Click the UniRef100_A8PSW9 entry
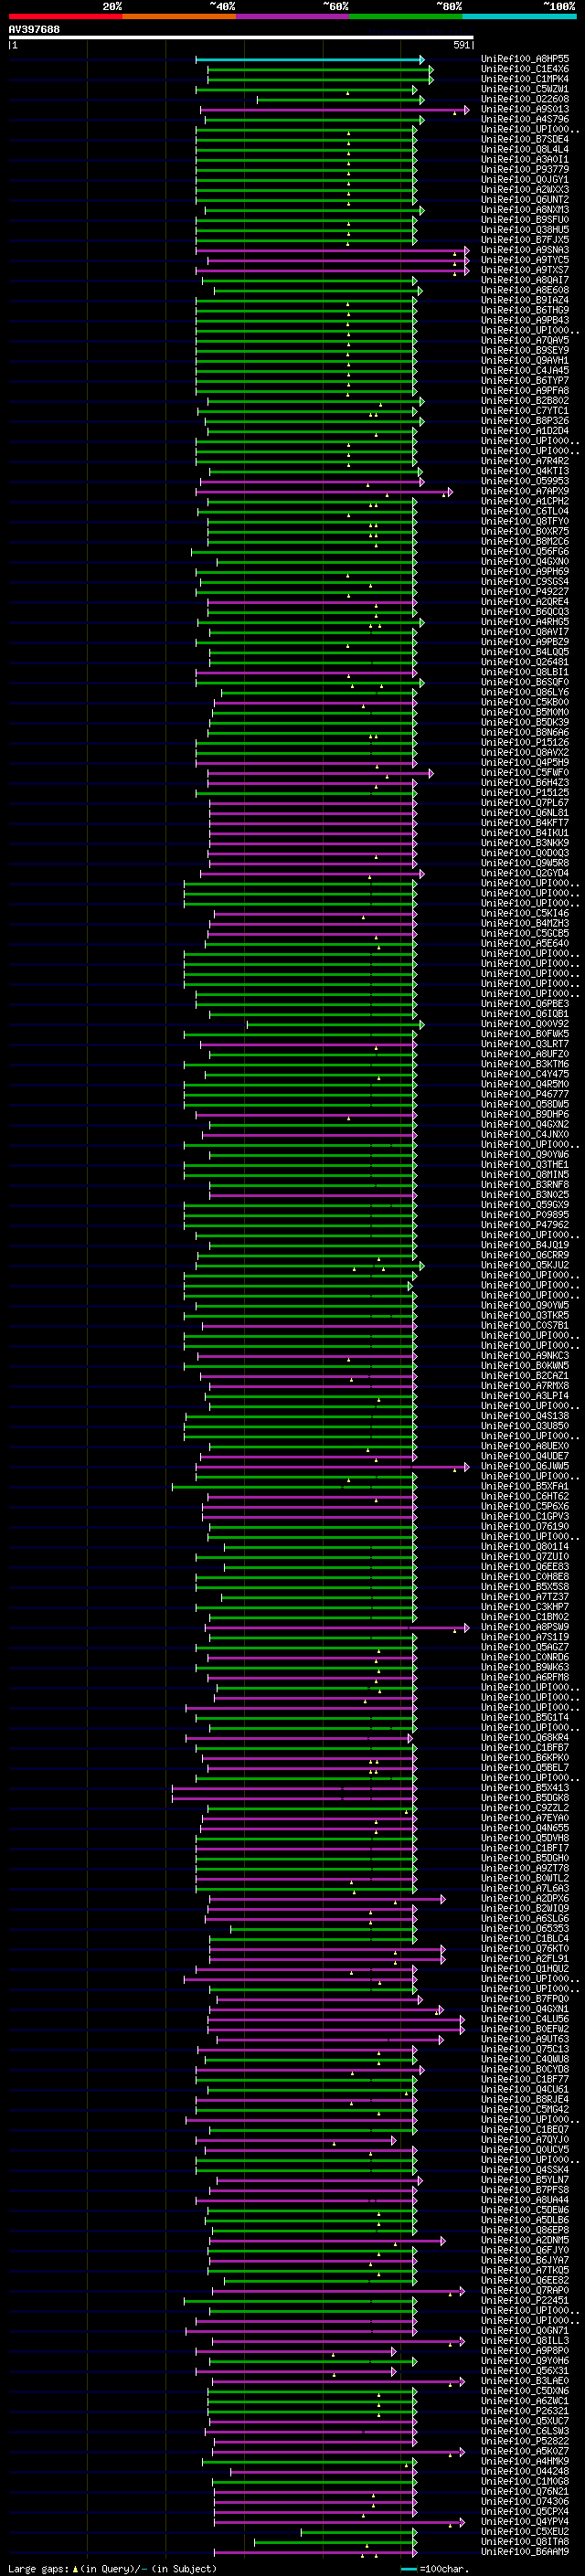Viewport: 585px width, 2576px height. (525, 1627)
